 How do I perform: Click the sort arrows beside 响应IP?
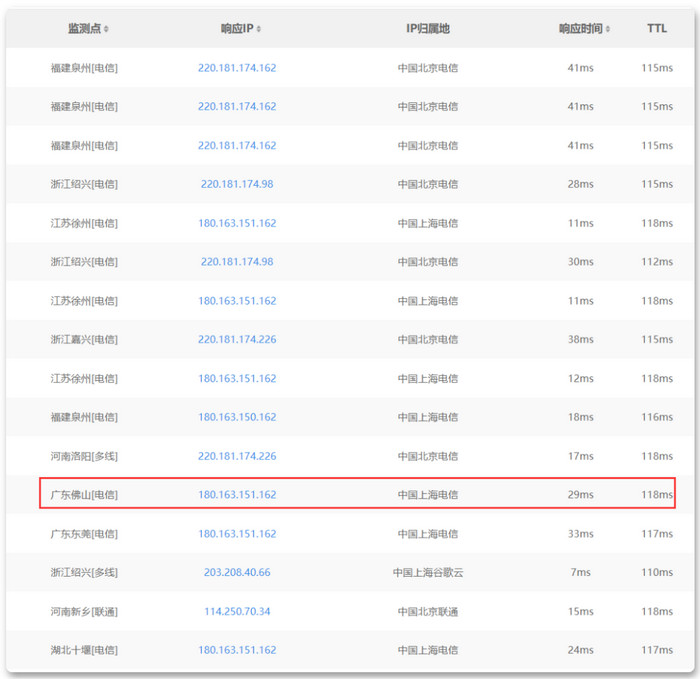point(259,29)
